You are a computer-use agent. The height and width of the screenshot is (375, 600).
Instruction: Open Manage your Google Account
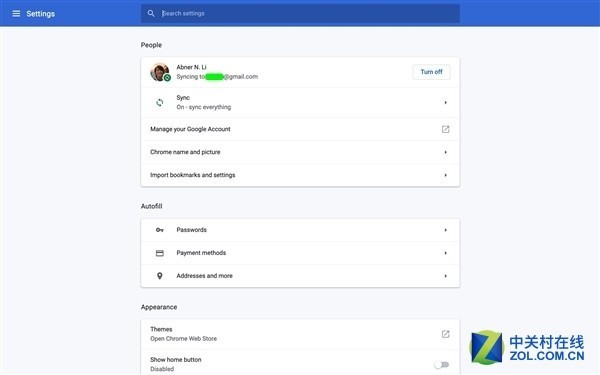300,129
